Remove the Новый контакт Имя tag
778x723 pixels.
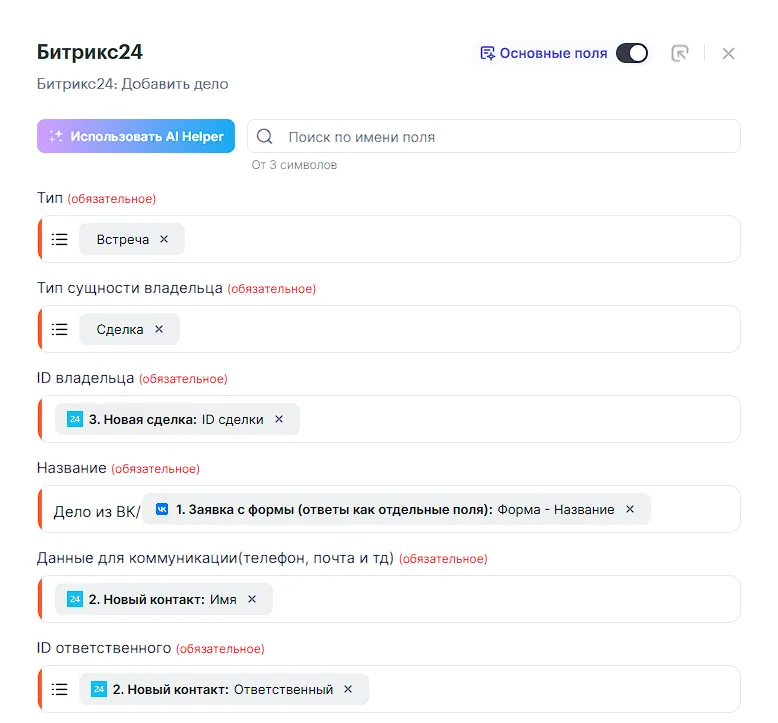pos(252,600)
